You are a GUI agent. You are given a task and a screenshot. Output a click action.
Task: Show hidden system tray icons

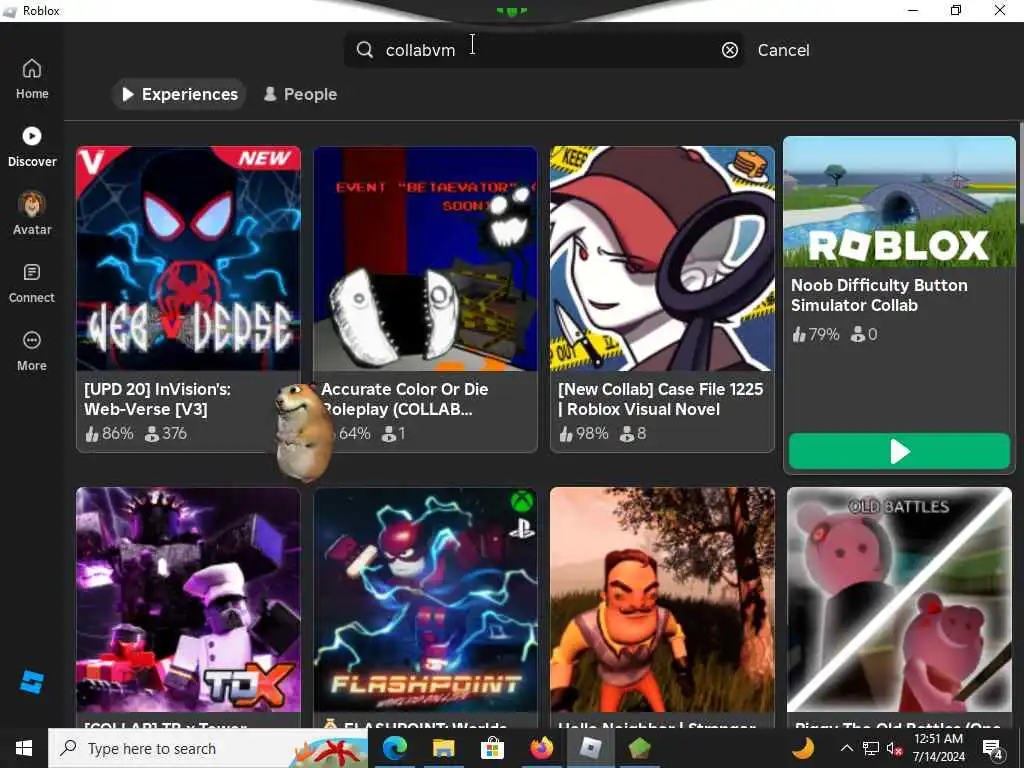[846, 748]
